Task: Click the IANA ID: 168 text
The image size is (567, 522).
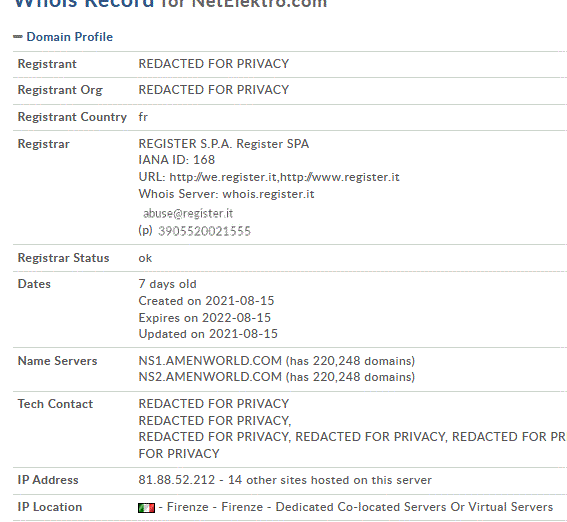Action: (x=177, y=160)
